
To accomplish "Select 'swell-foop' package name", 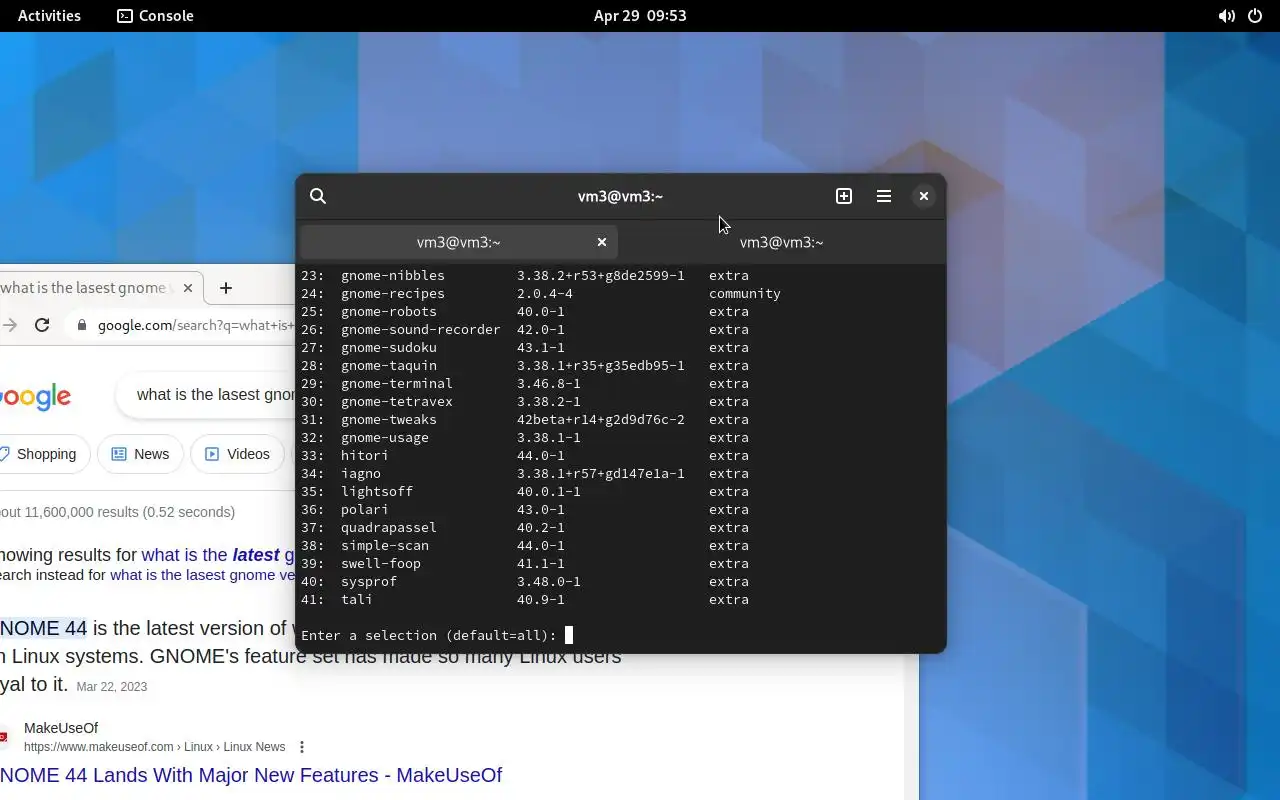I will (381, 563).
